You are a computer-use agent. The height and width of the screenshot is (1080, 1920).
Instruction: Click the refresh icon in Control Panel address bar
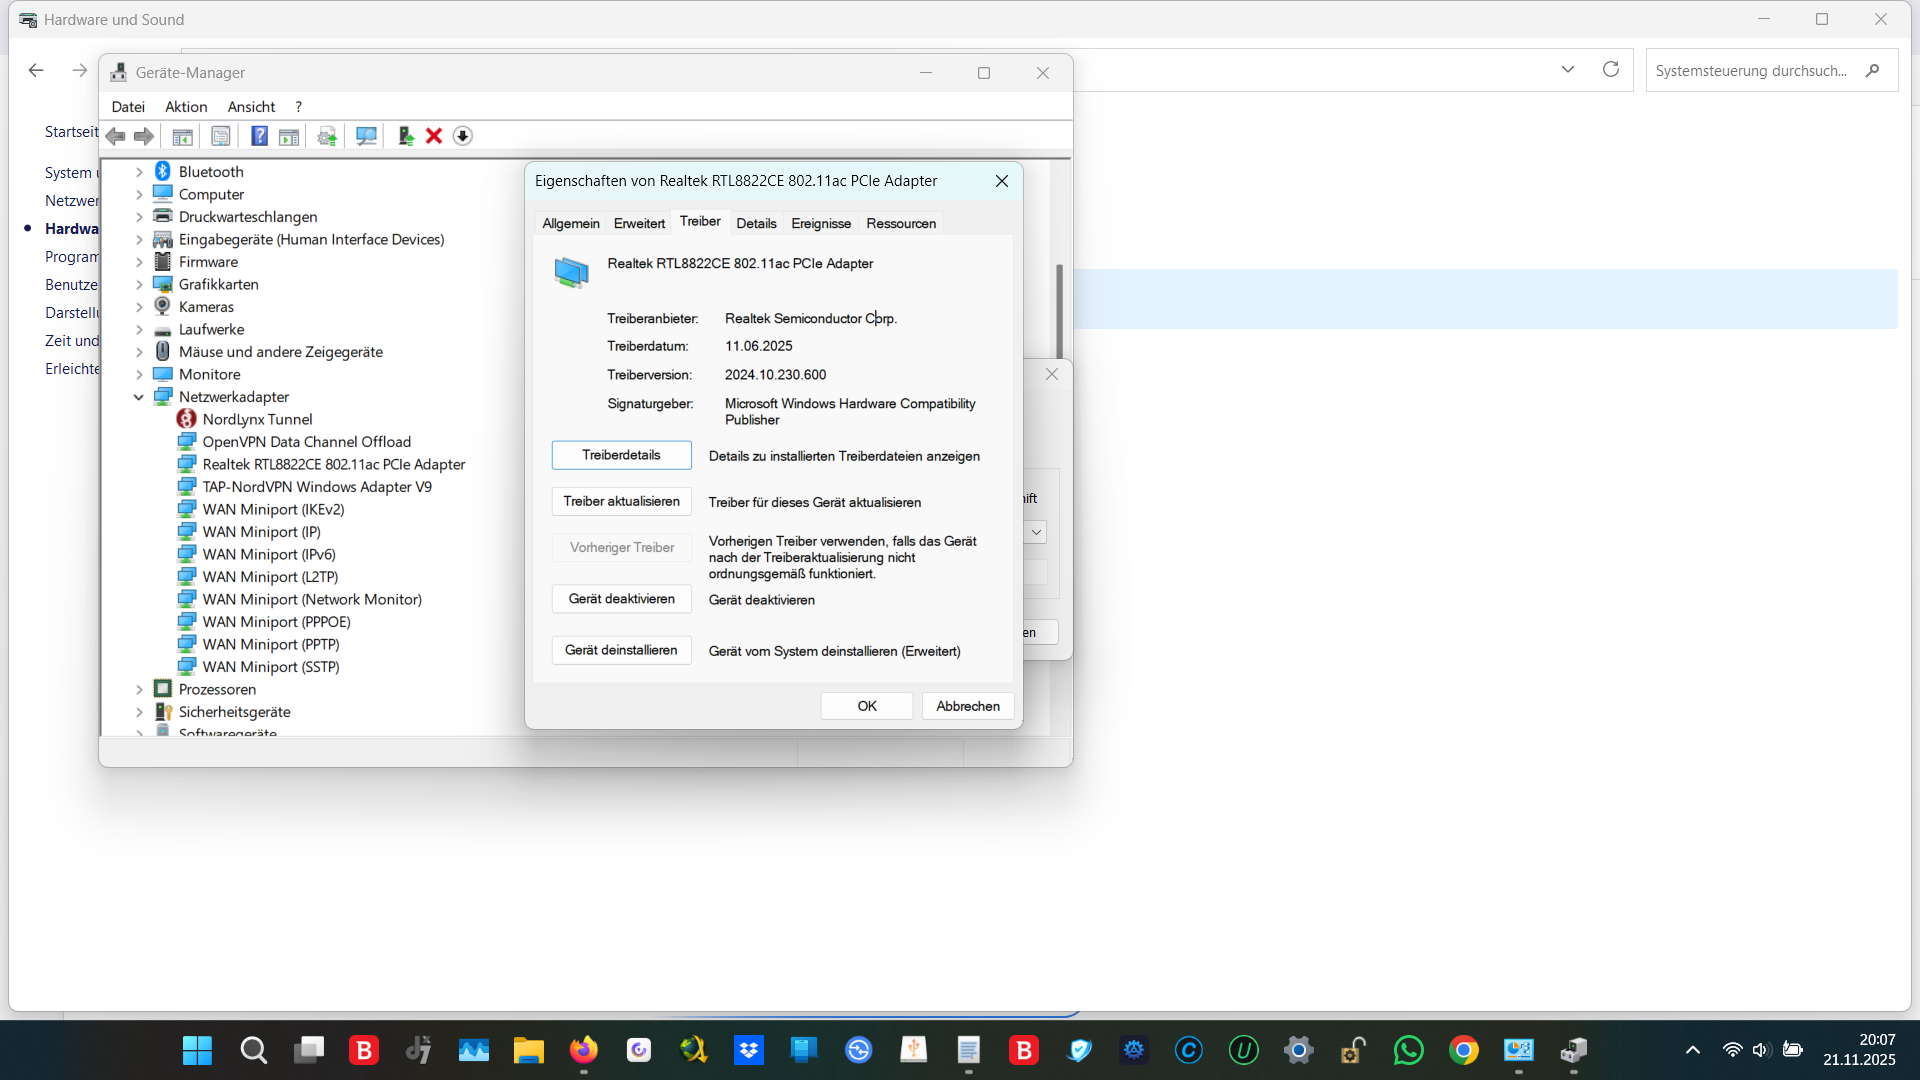click(x=1610, y=70)
